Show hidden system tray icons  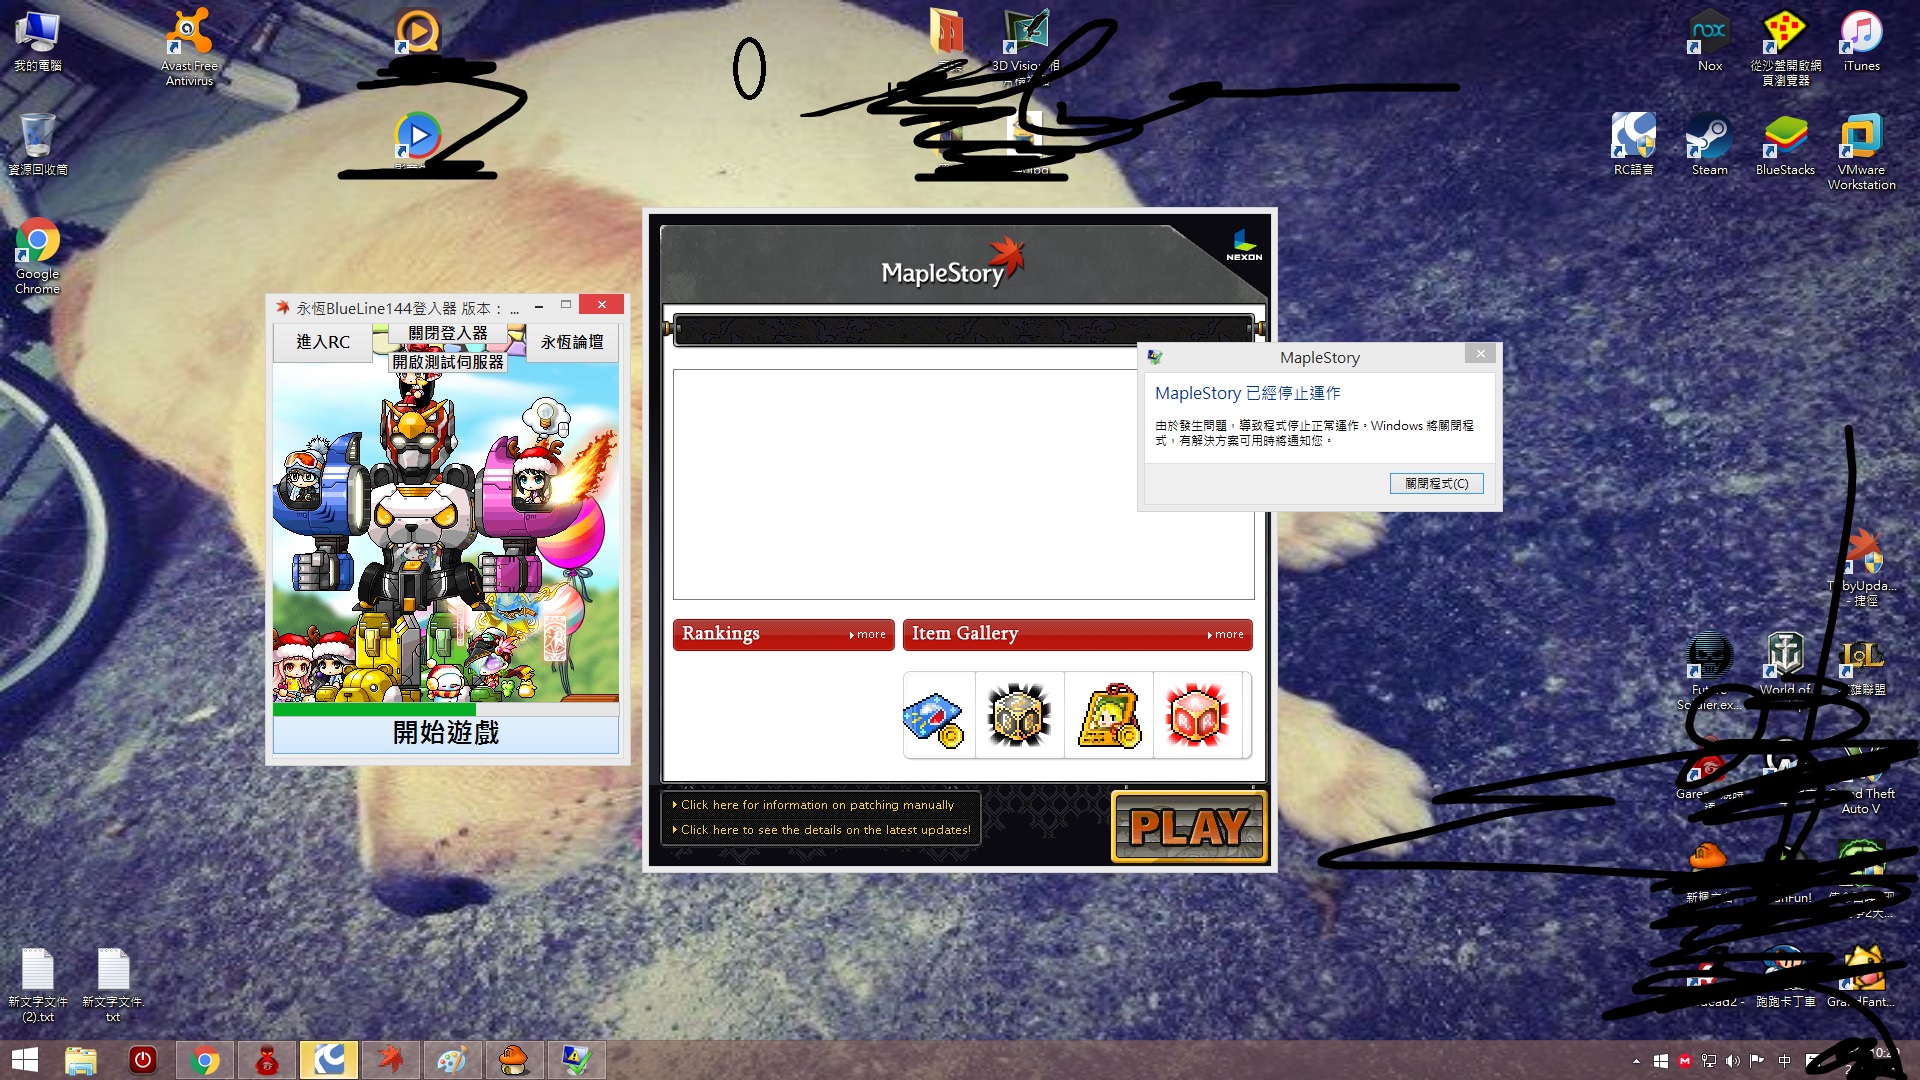coord(1636,1061)
